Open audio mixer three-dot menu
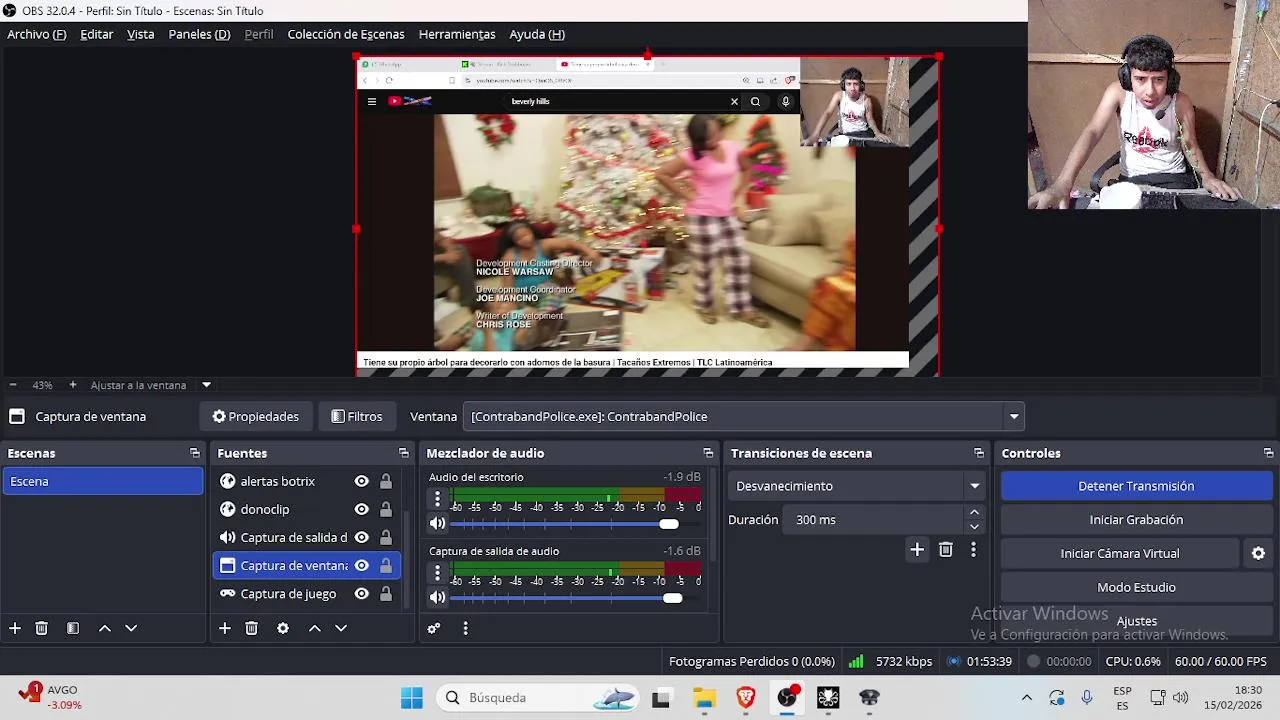 tap(465, 628)
